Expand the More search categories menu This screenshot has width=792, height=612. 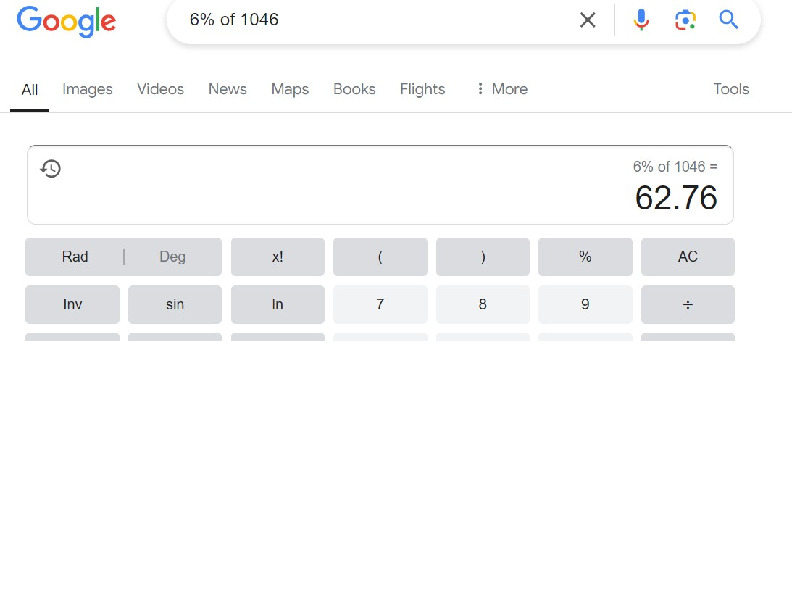(x=501, y=89)
